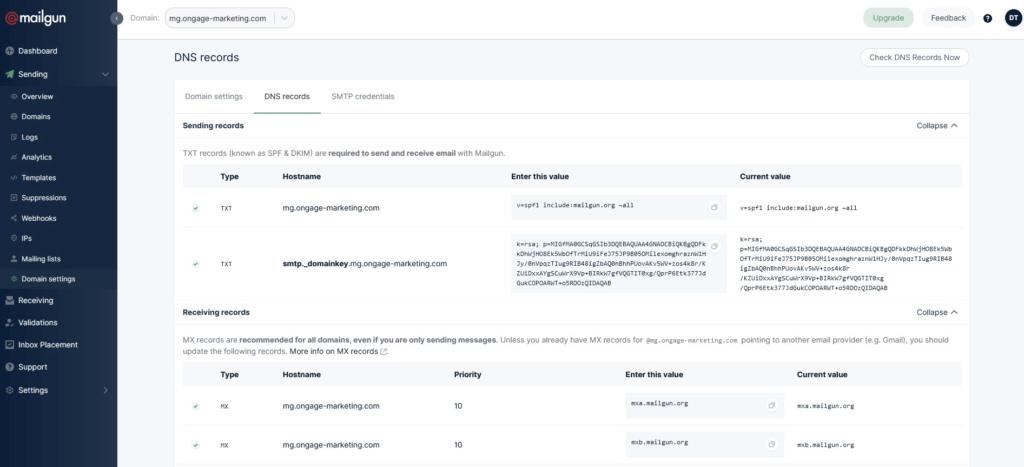Click the Feedback button
This screenshot has height=467, width=1024.
click(x=948, y=18)
